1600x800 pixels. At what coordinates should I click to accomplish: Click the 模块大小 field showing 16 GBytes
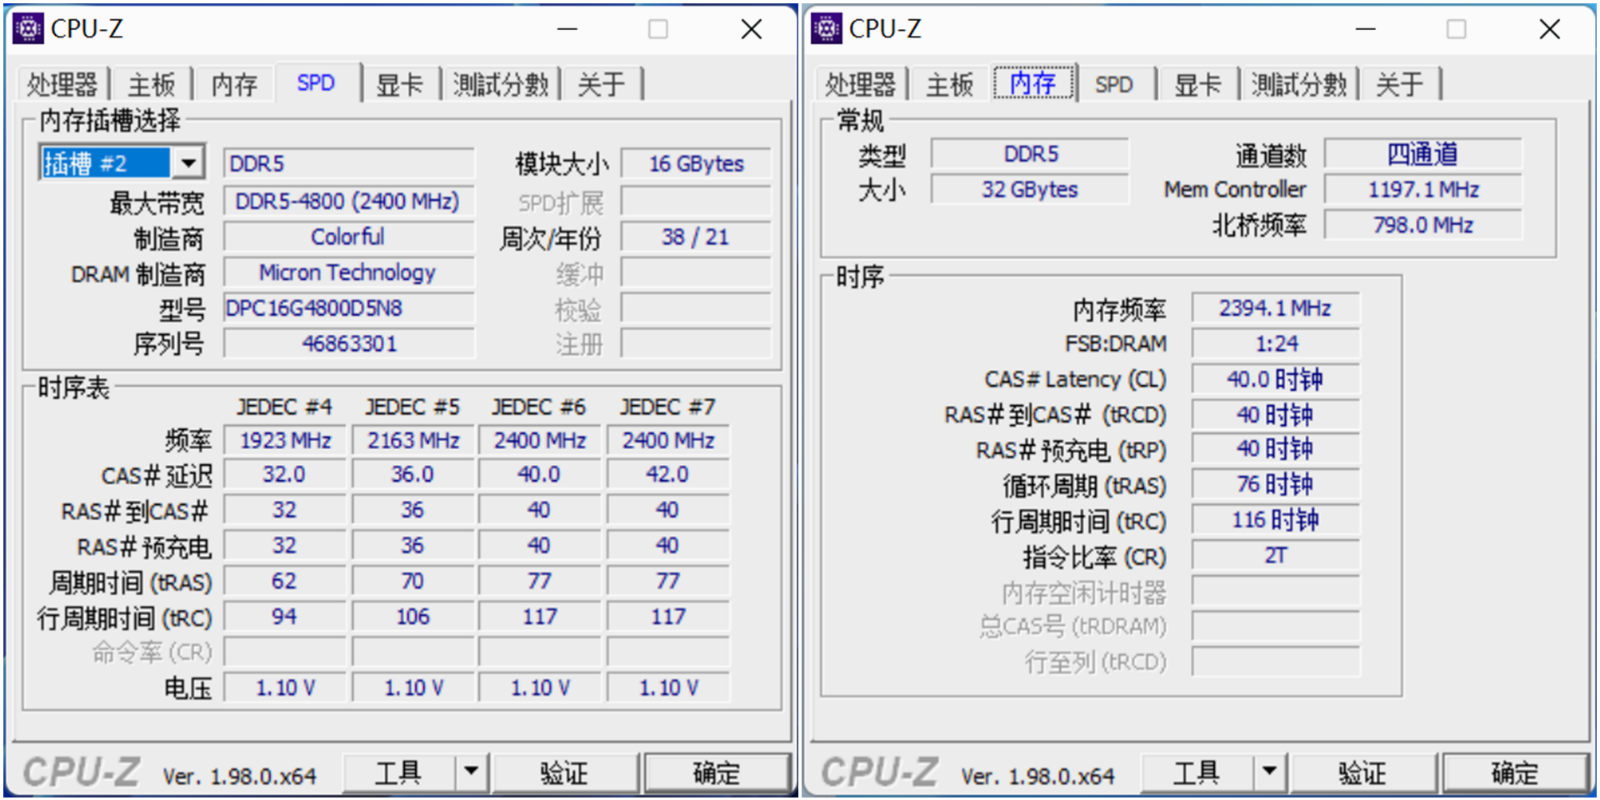tap(696, 163)
